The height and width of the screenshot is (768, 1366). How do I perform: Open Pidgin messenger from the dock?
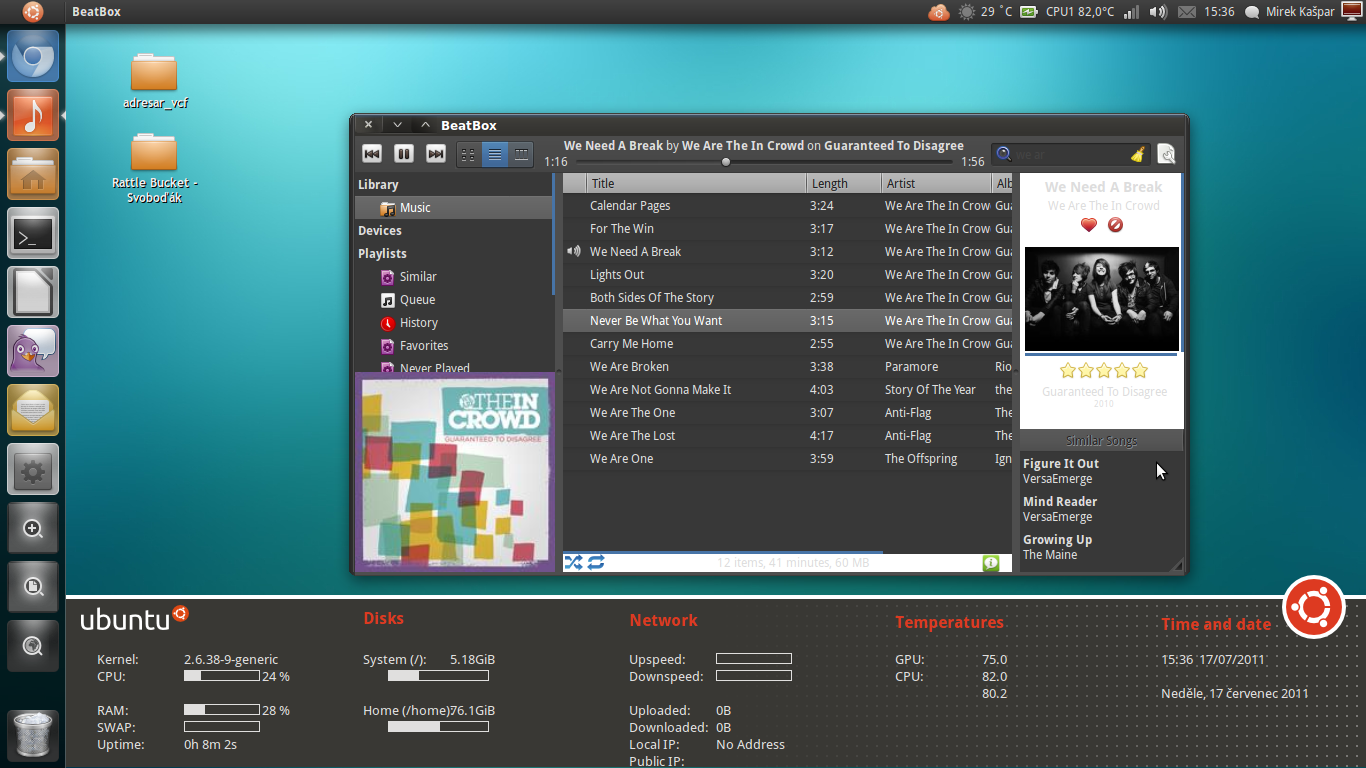coord(33,351)
